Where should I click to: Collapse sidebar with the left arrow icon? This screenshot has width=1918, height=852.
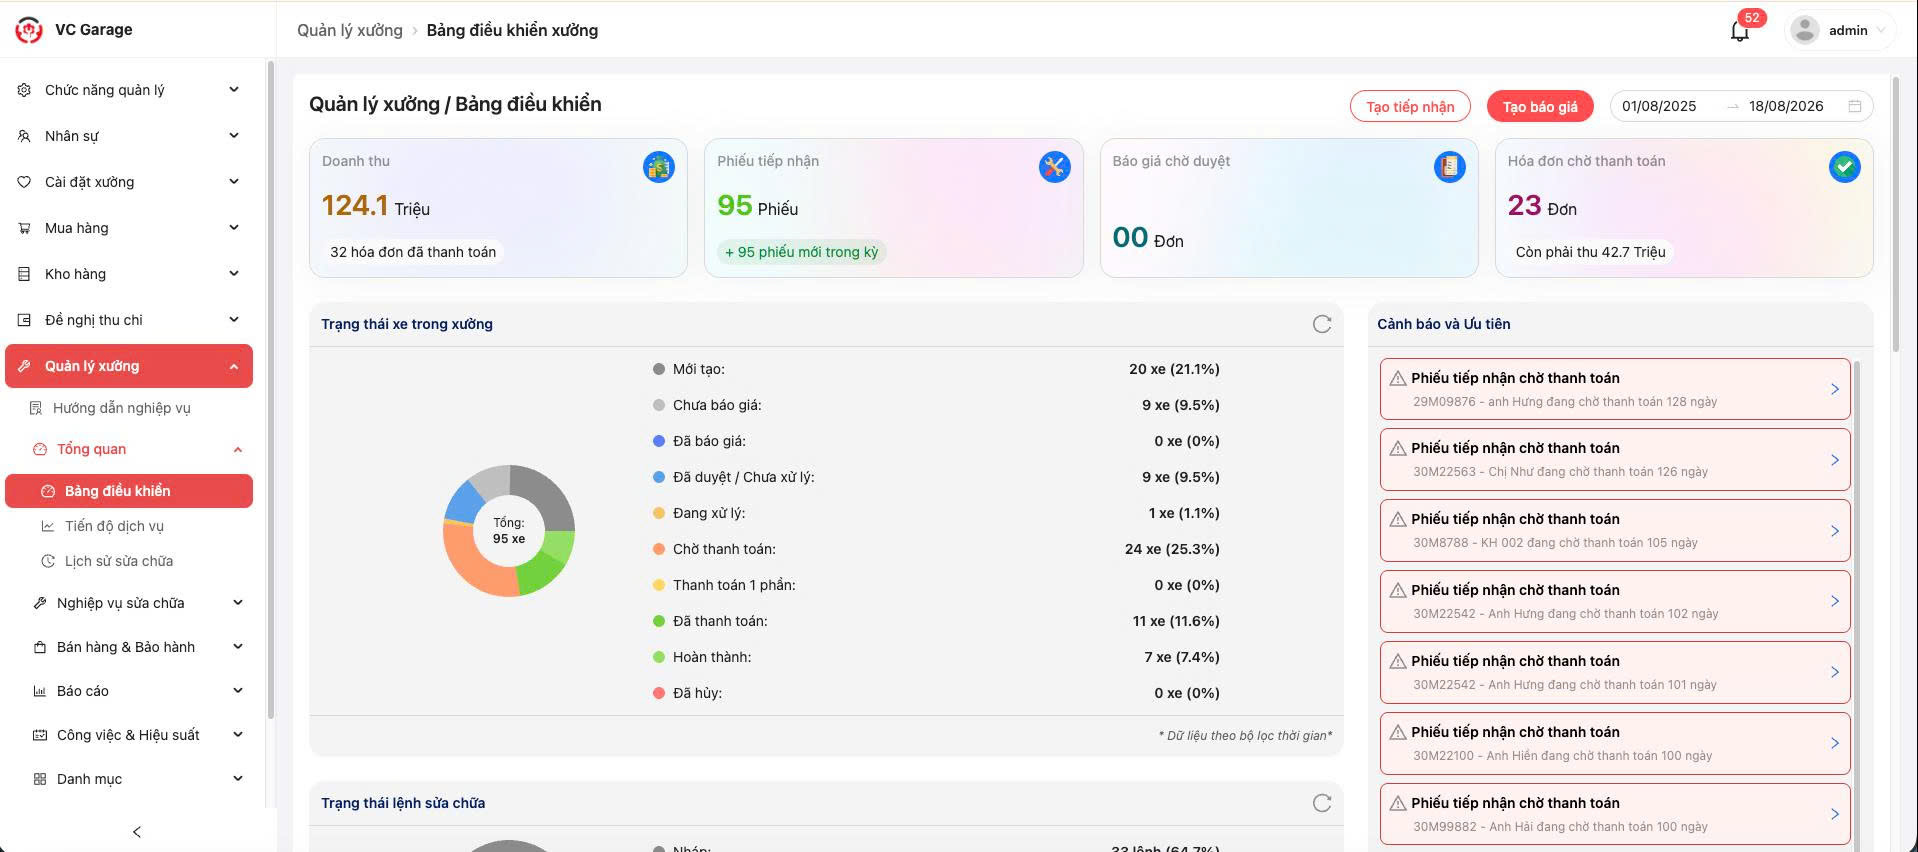click(137, 832)
